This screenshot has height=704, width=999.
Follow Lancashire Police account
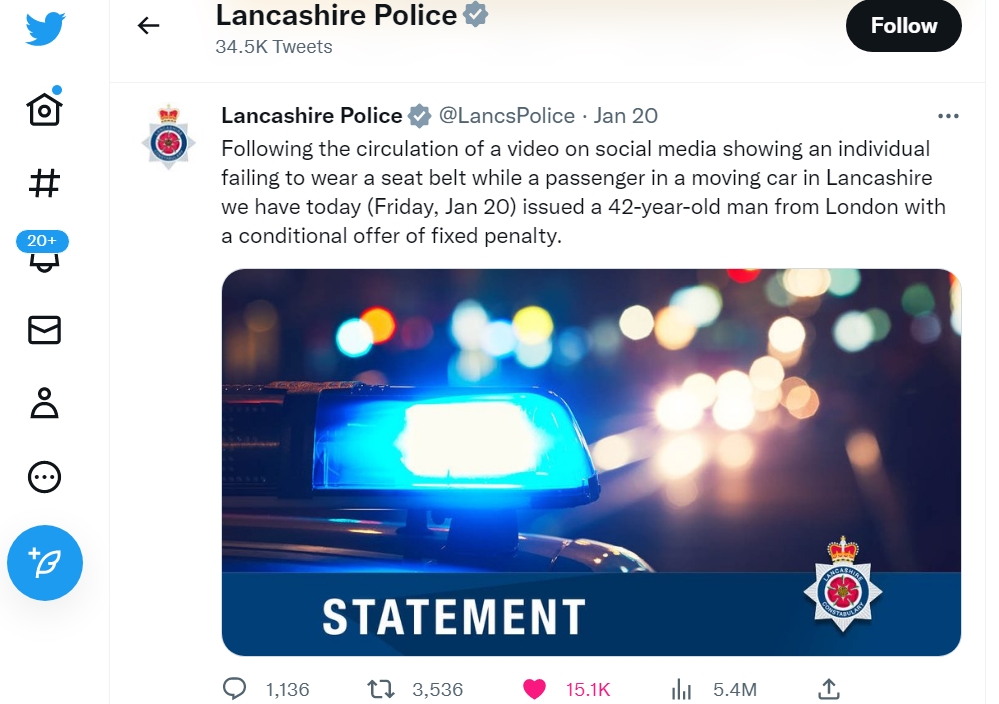tap(903, 25)
